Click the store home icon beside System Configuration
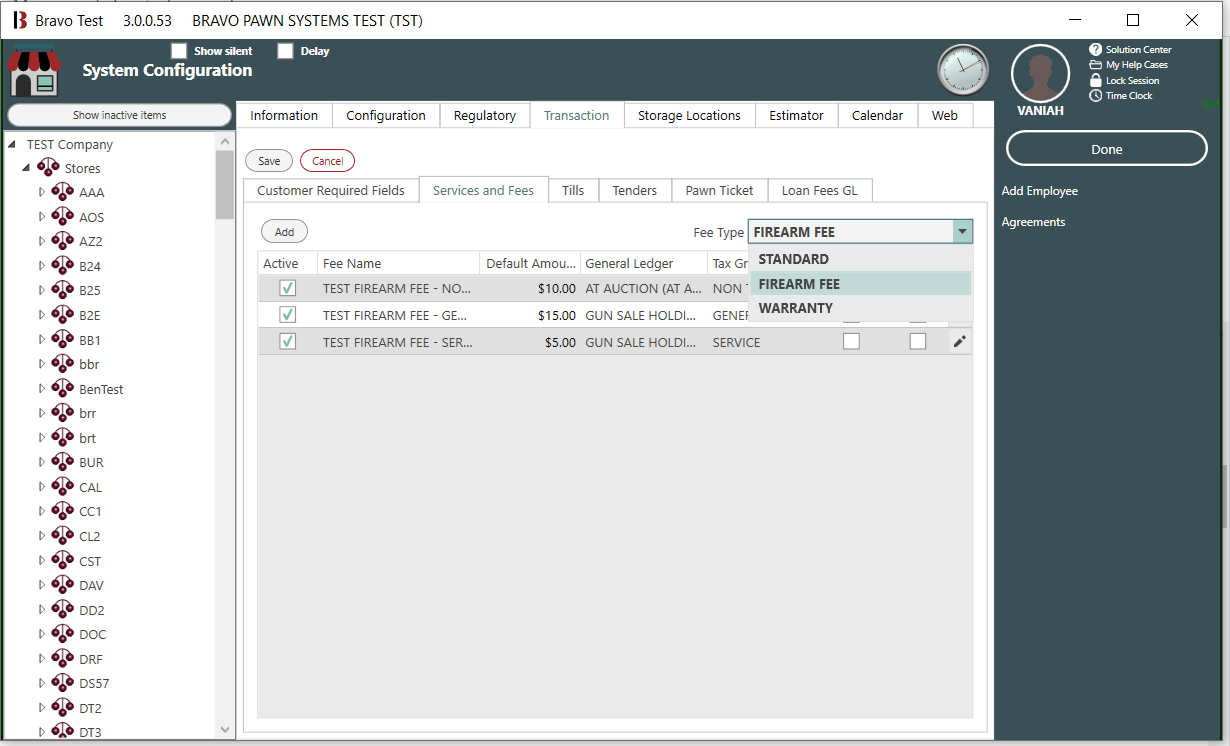 point(34,72)
